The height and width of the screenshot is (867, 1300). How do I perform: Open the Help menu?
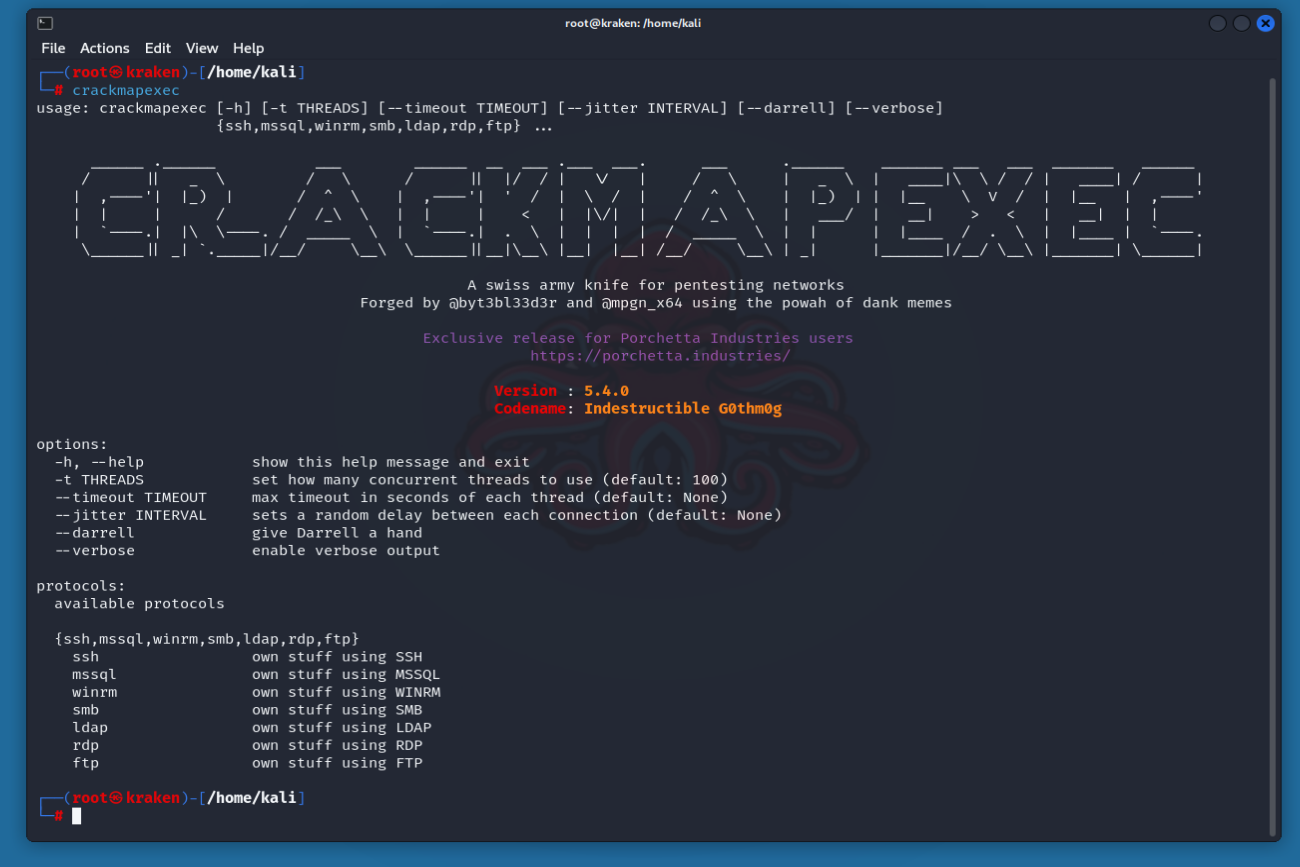click(x=248, y=48)
